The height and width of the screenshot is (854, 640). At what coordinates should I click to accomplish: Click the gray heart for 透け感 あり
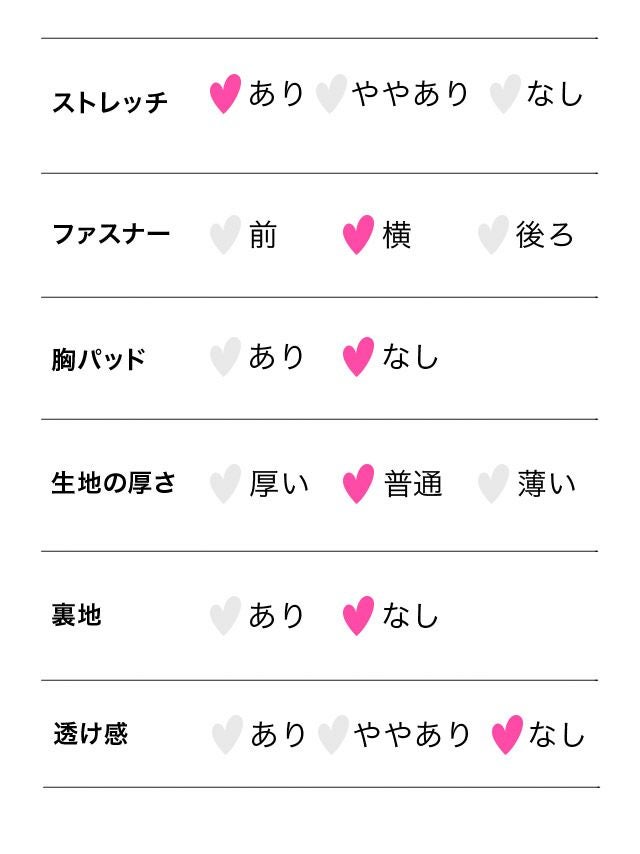click(227, 735)
